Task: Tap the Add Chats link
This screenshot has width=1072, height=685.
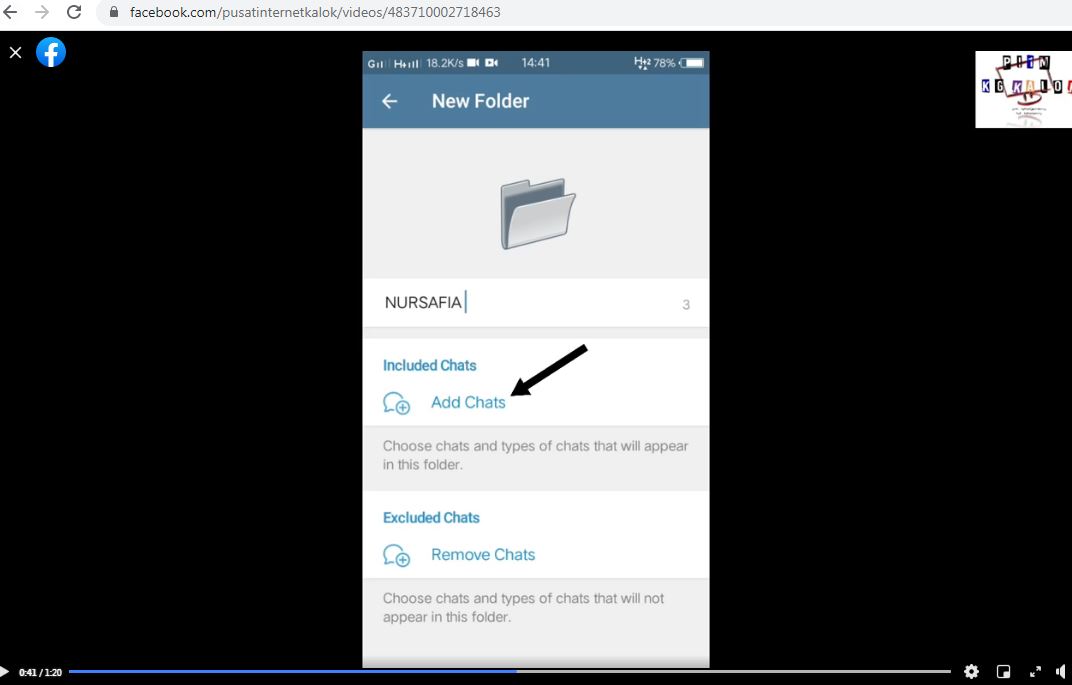Action: (x=468, y=402)
